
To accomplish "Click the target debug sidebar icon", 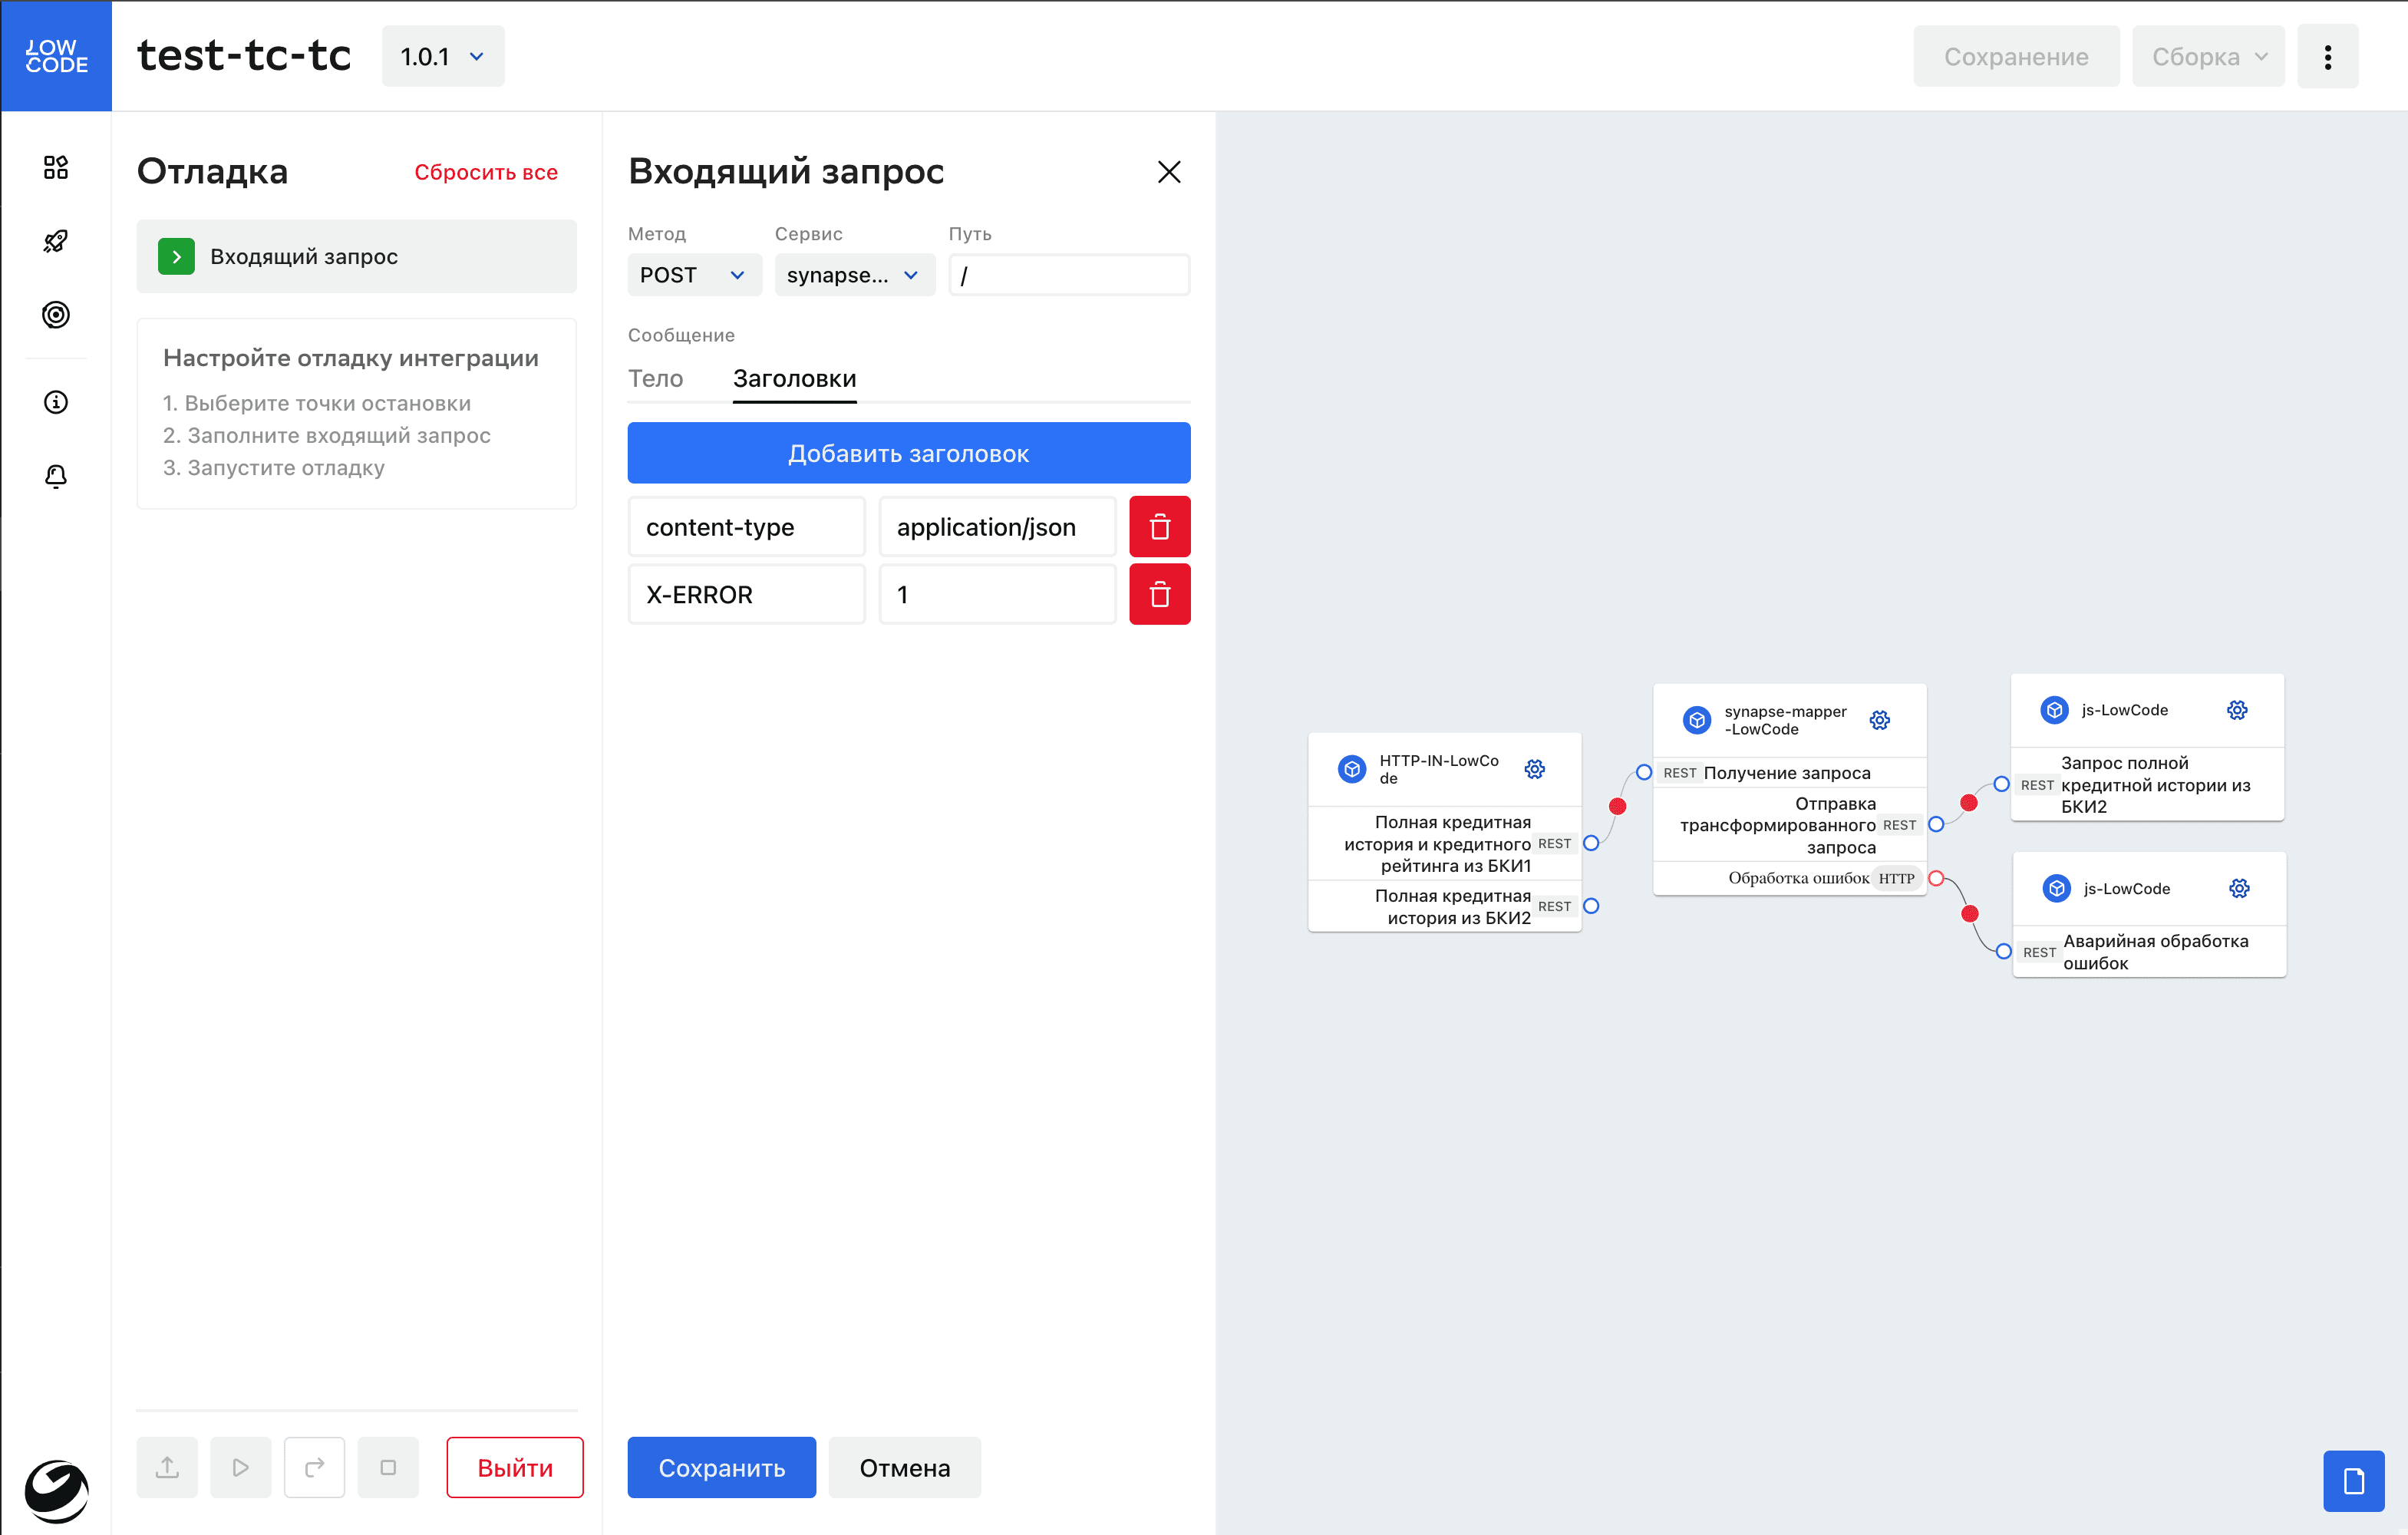I will 56,315.
